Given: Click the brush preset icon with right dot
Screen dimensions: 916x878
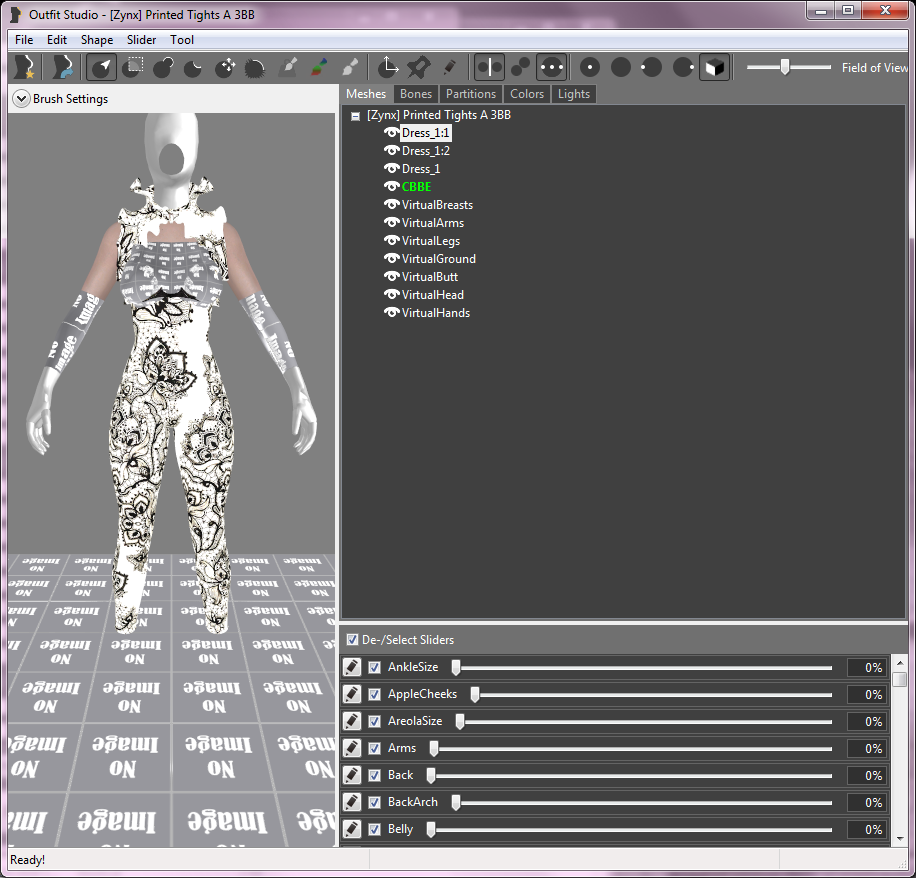Looking at the screenshot, I should click(683, 67).
